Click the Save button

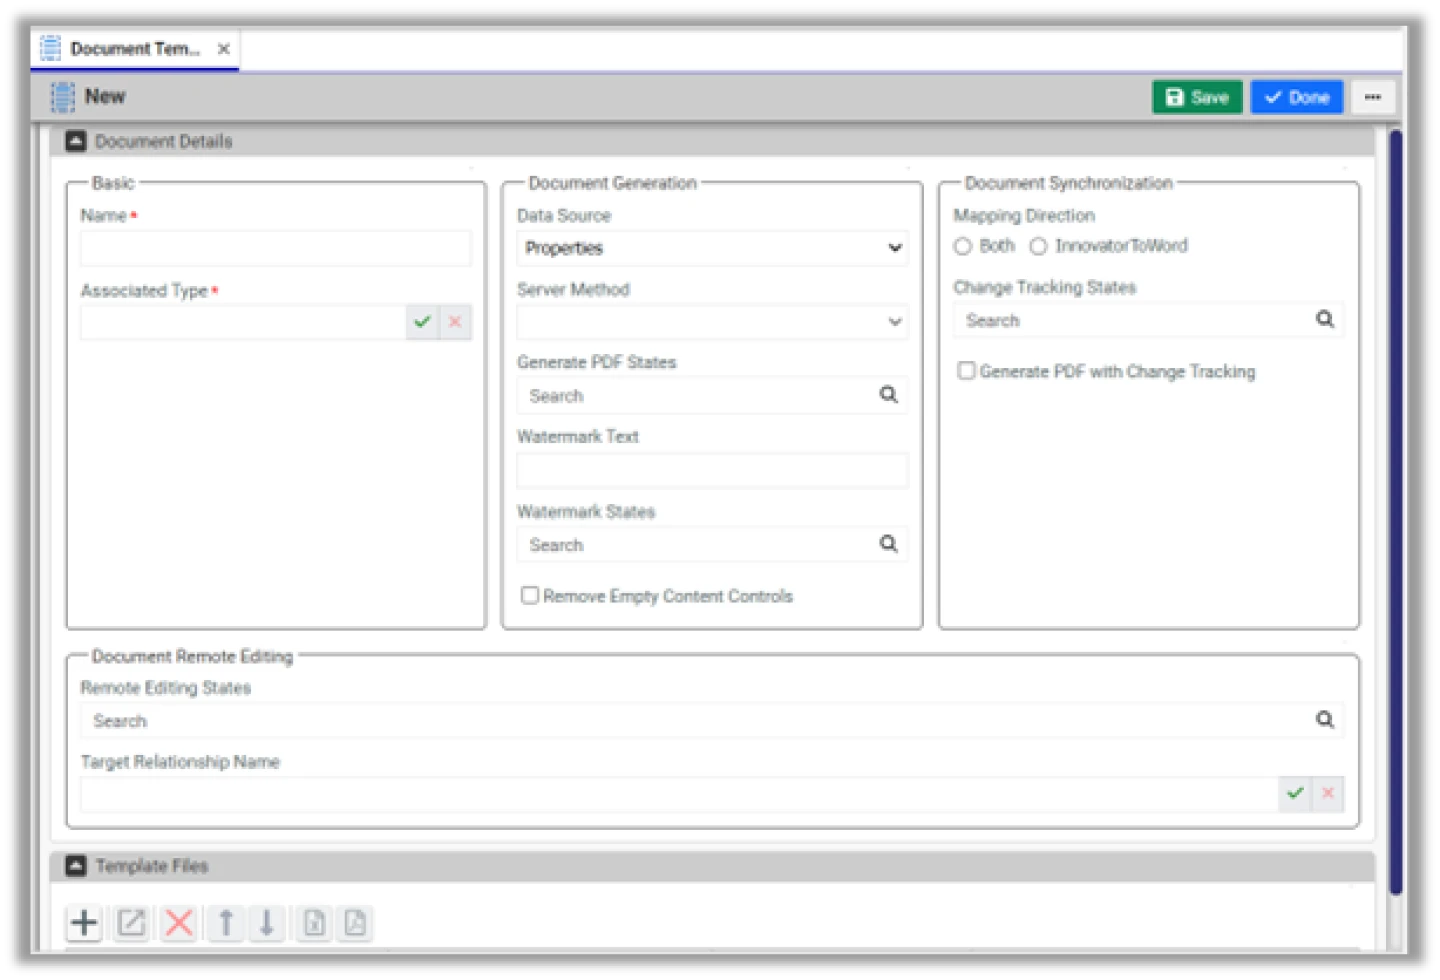[x=1197, y=97]
